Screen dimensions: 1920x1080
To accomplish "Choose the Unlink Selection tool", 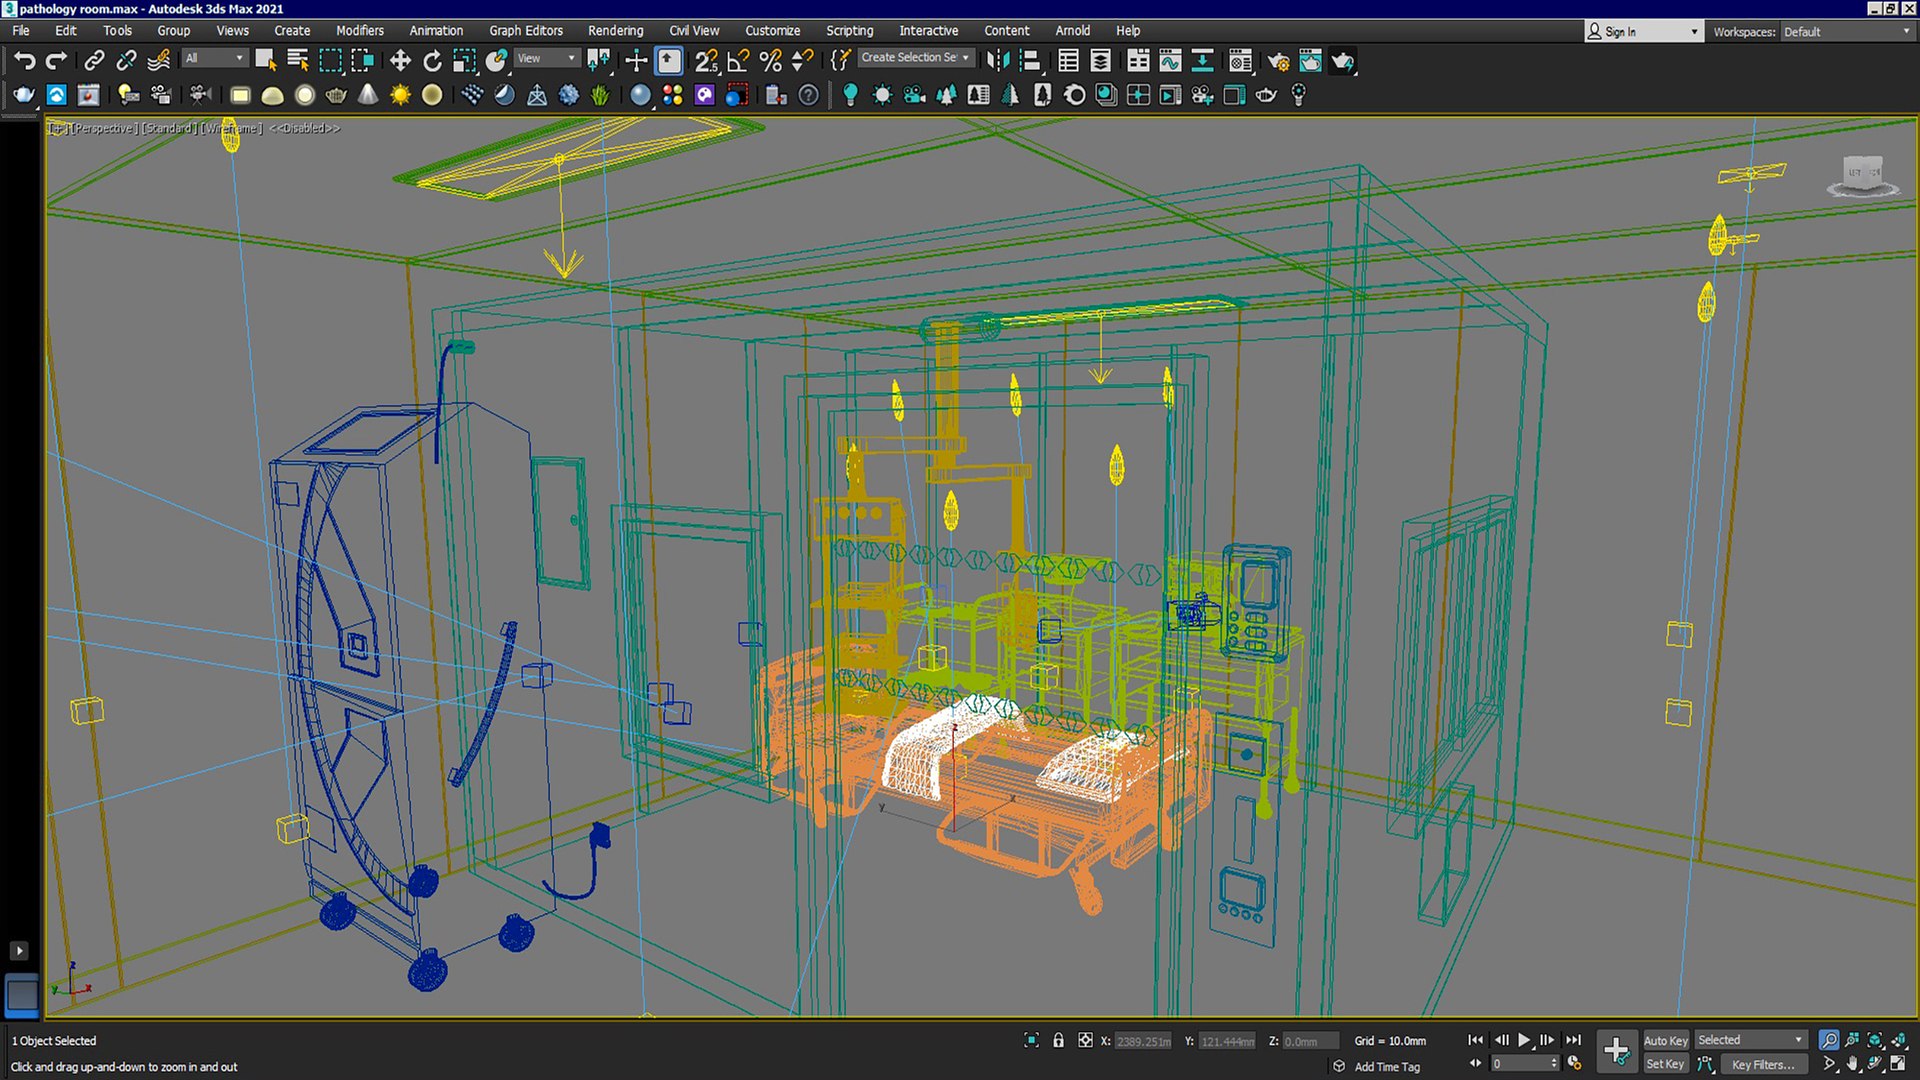I will 126,61.
